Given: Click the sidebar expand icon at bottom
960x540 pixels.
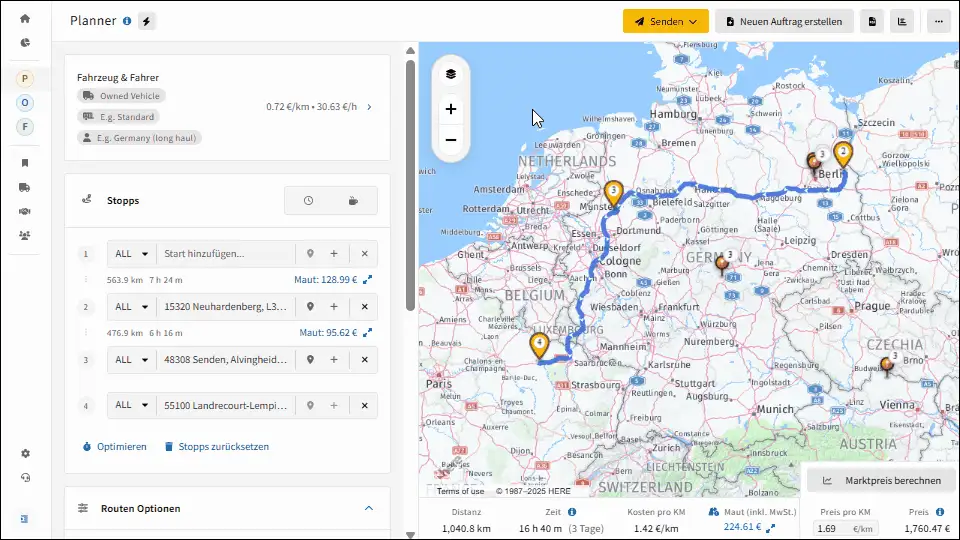Looking at the screenshot, I should pos(24,519).
